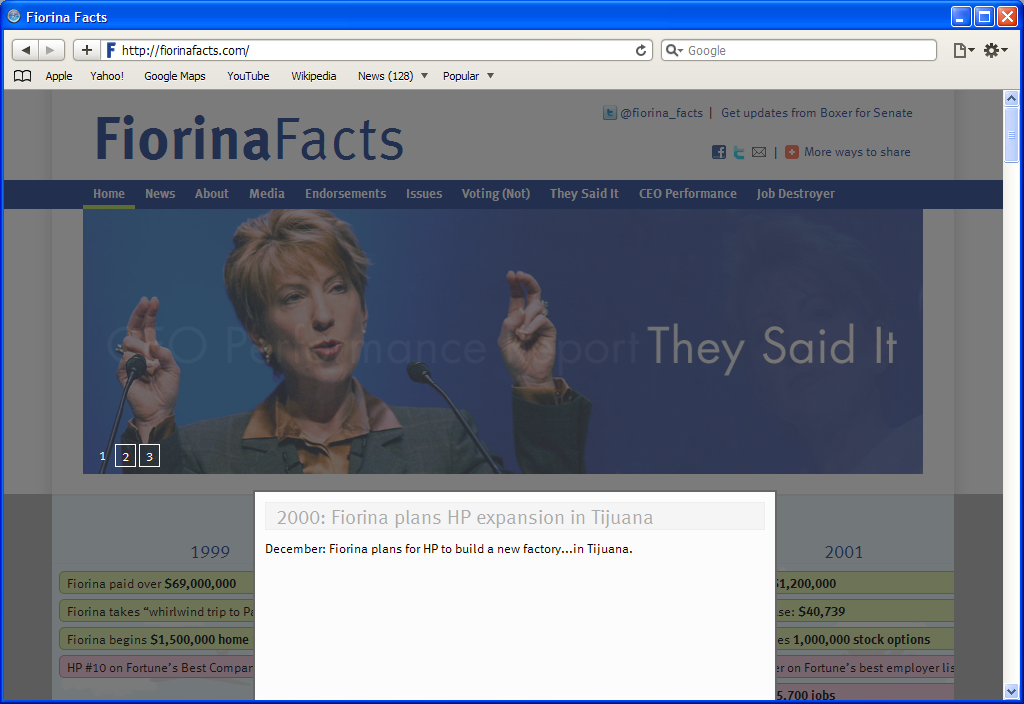
Task: Switch to the Issues navigation tab
Action: (423, 193)
